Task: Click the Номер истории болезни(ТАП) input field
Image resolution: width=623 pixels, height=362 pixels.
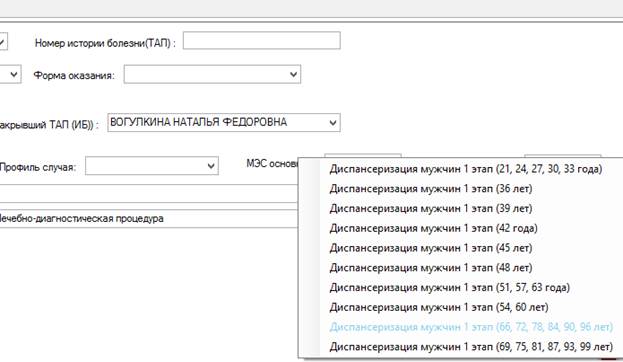Action: [x=261, y=41]
